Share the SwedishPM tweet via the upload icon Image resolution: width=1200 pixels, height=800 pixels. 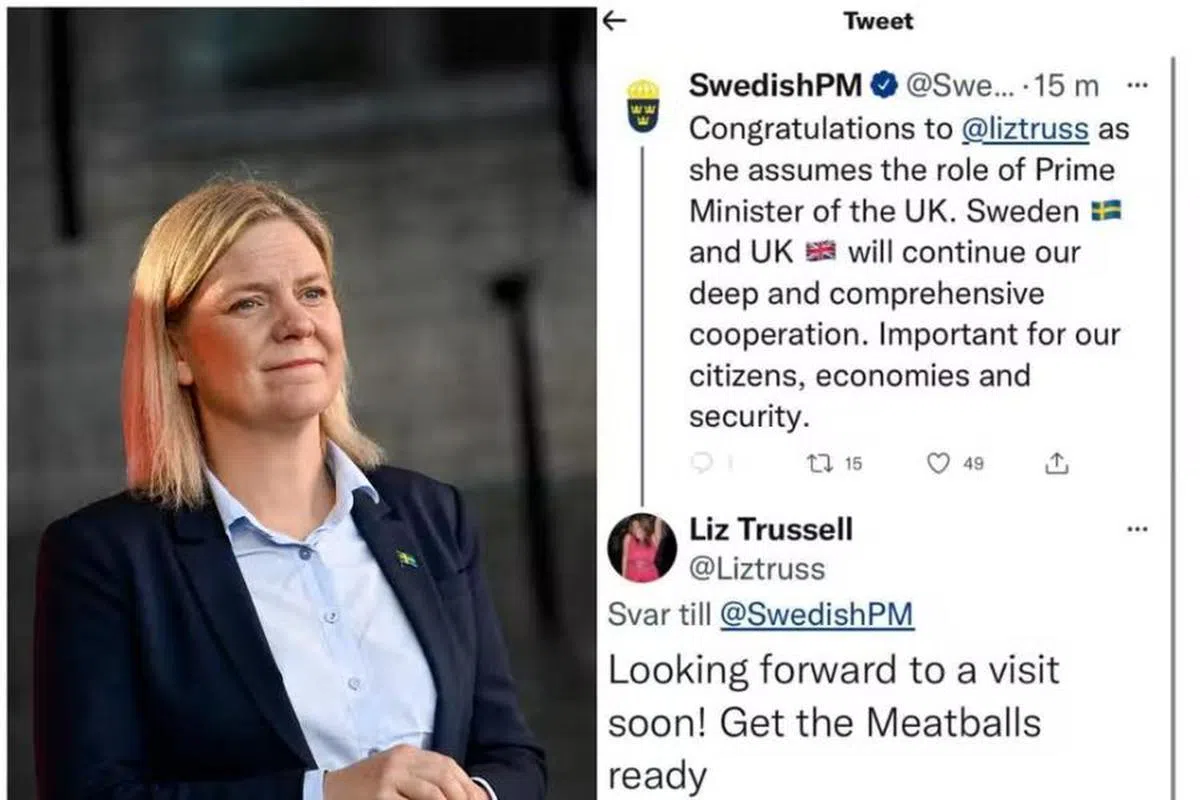click(x=1057, y=463)
